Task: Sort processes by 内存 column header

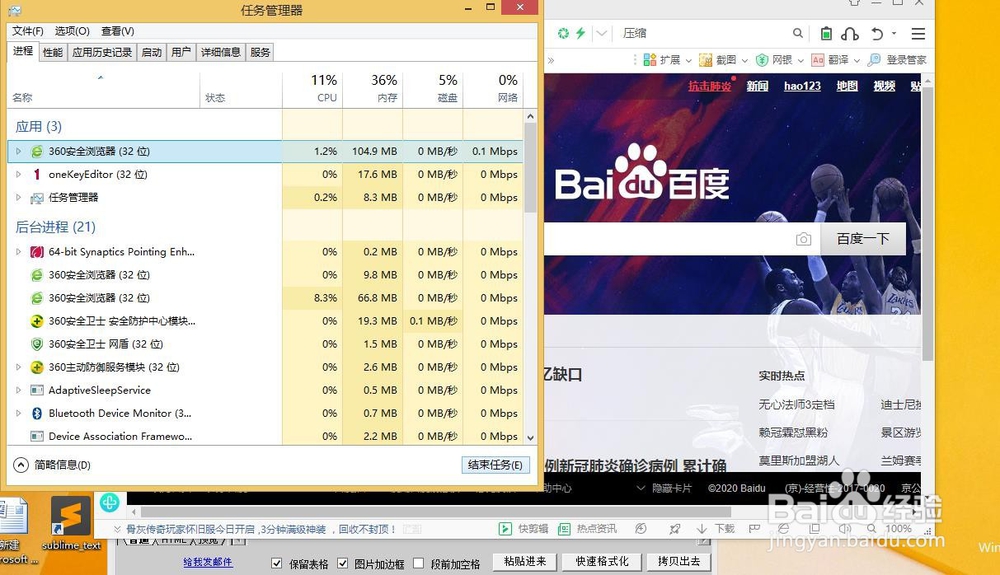Action: coord(373,88)
